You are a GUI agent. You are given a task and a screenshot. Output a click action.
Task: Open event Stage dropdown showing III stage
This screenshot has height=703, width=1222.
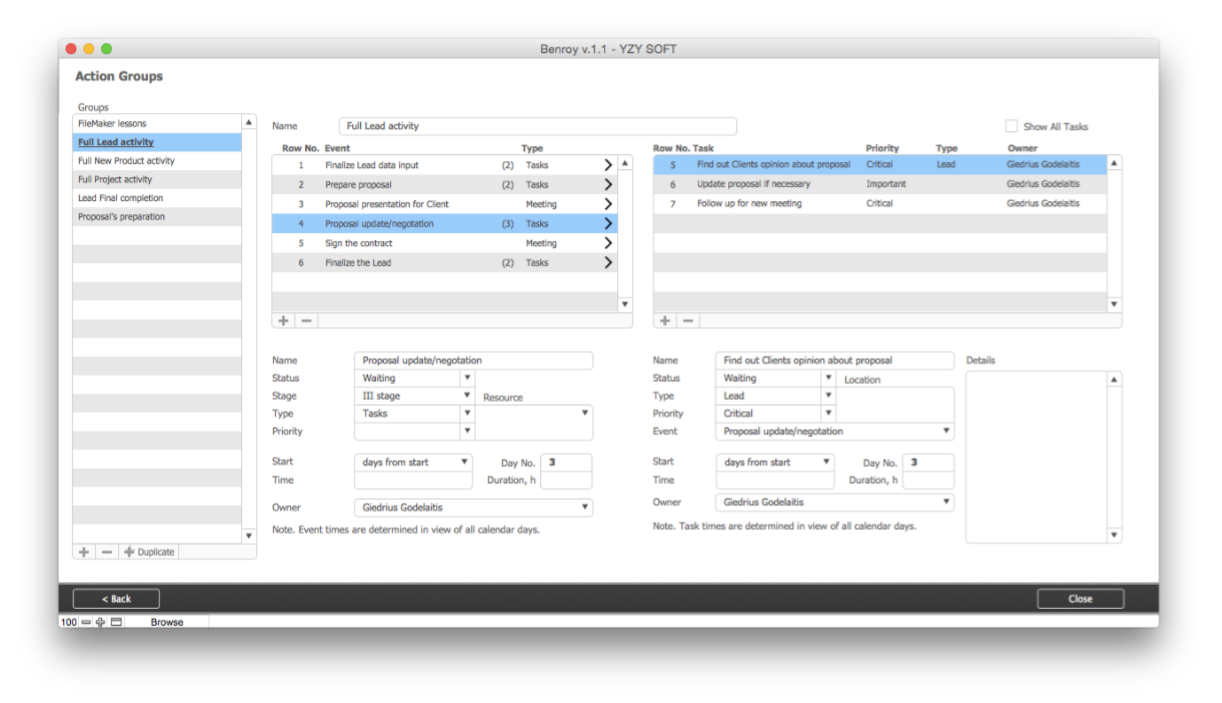pos(466,396)
